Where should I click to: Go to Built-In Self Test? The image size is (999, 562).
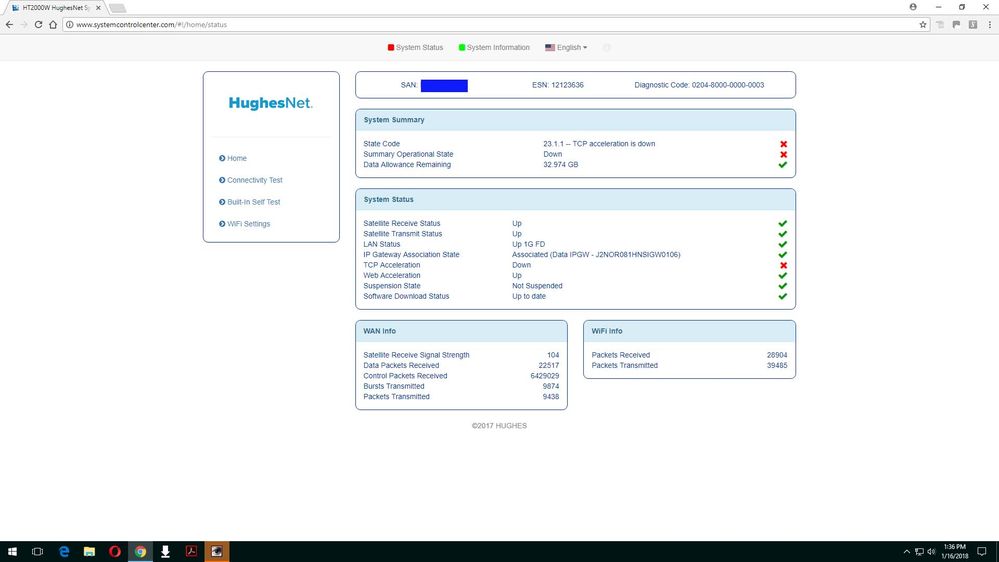253,202
